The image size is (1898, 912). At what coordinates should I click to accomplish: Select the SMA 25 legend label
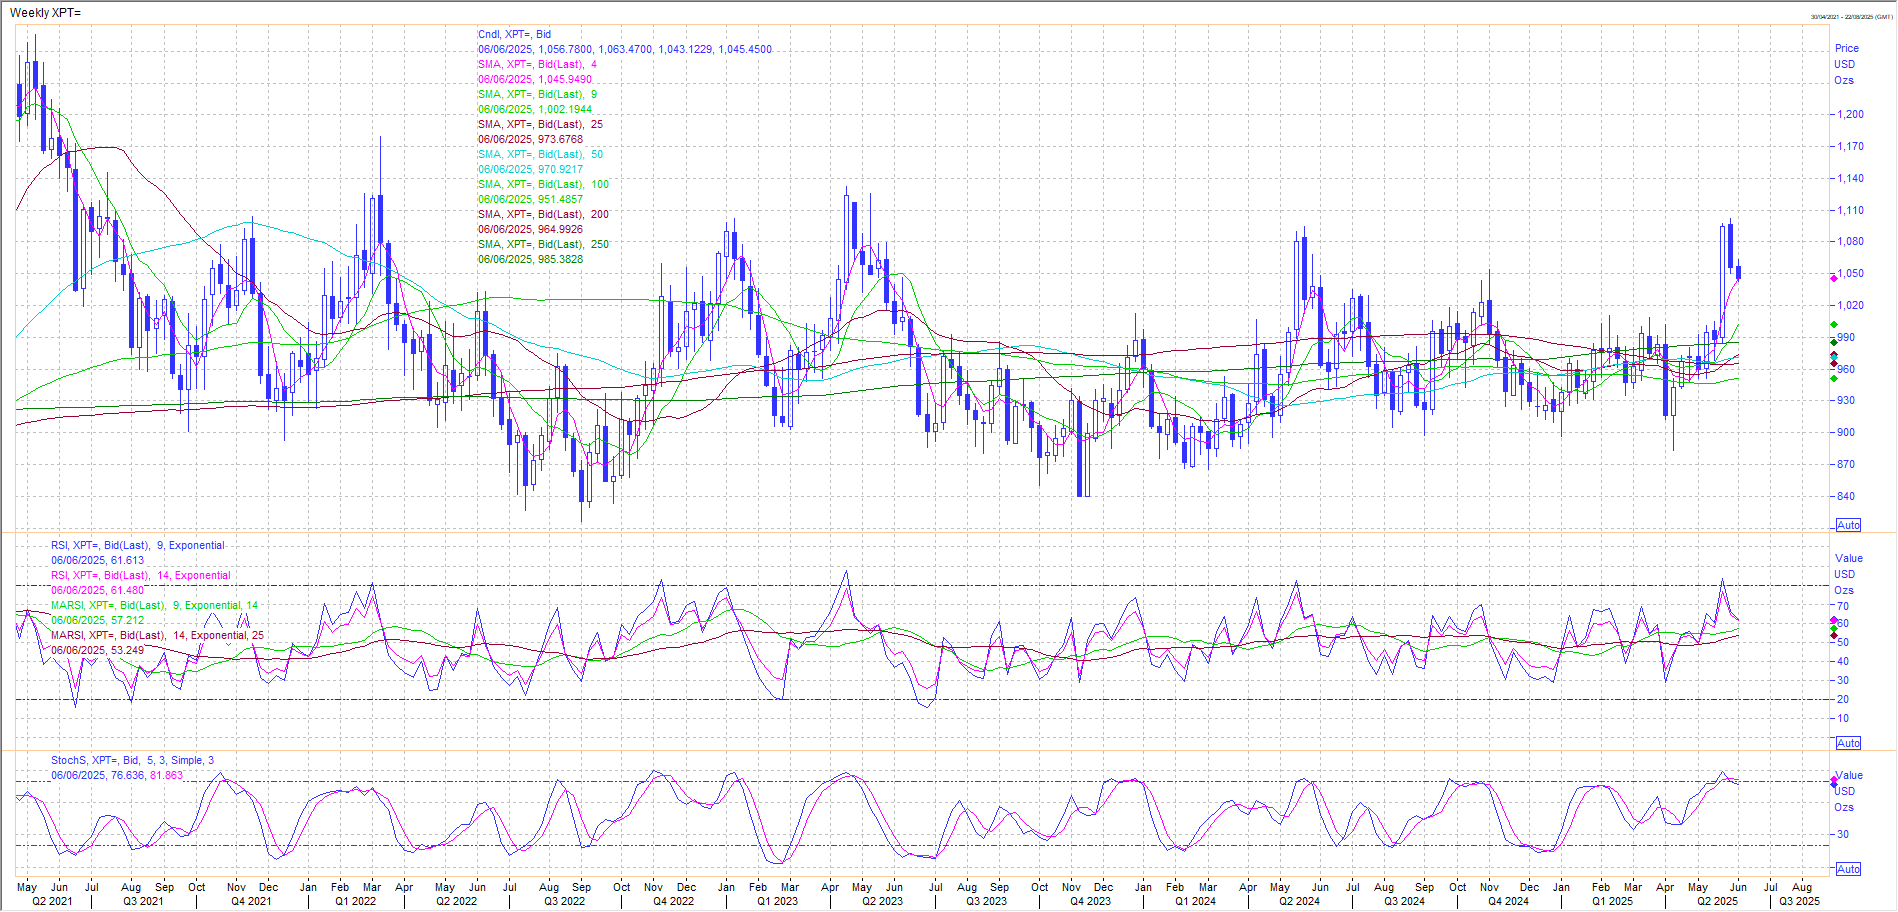(540, 124)
